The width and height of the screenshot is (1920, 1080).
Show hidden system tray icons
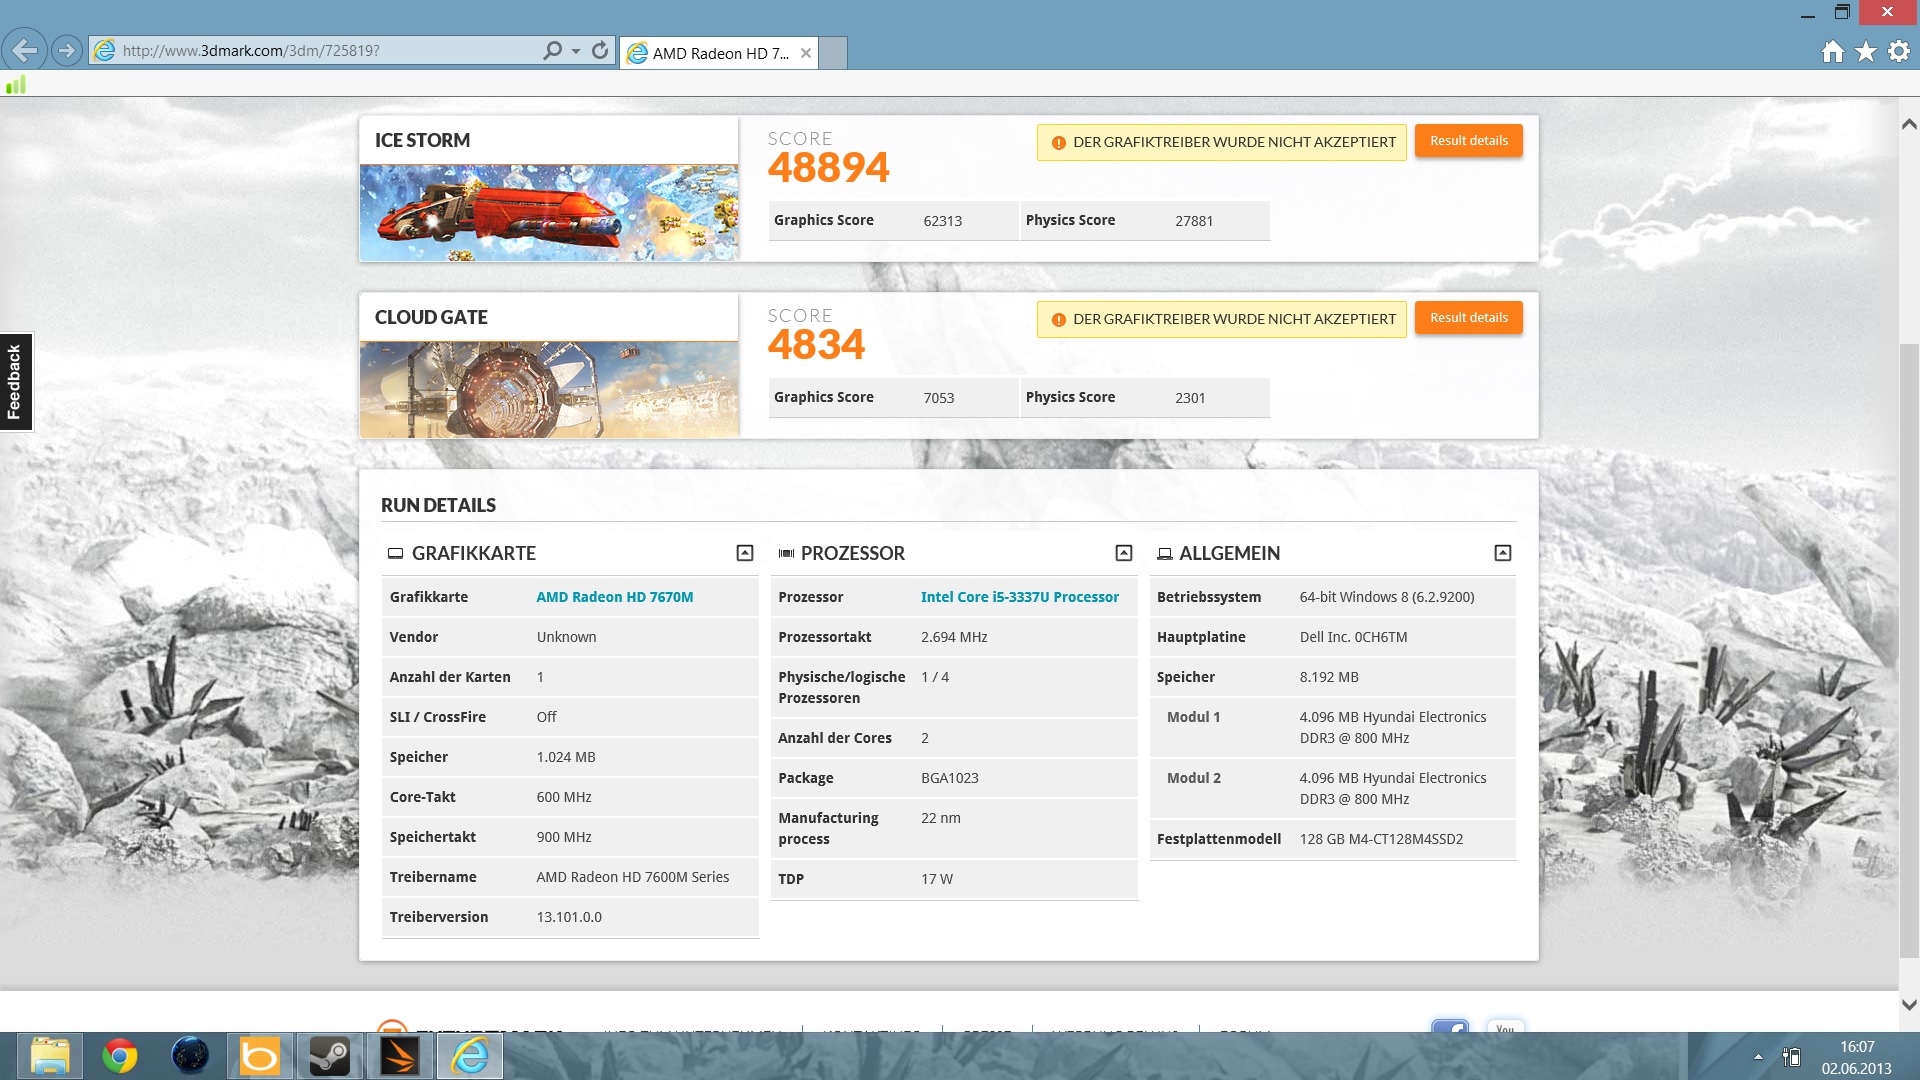pyautogui.click(x=1758, y=1056)
